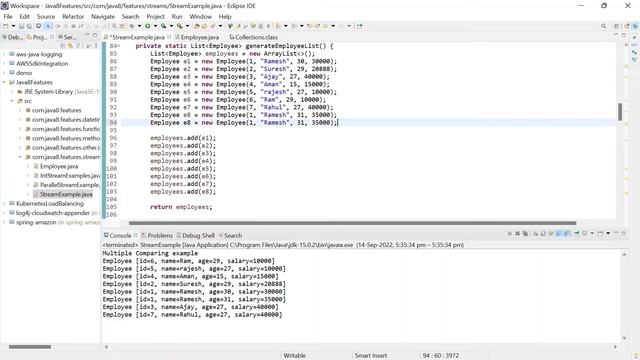The height and width of the screenshot is (360, 640).
Task: Click Link with Editor icon in explorer
Action: pos(70,46)
